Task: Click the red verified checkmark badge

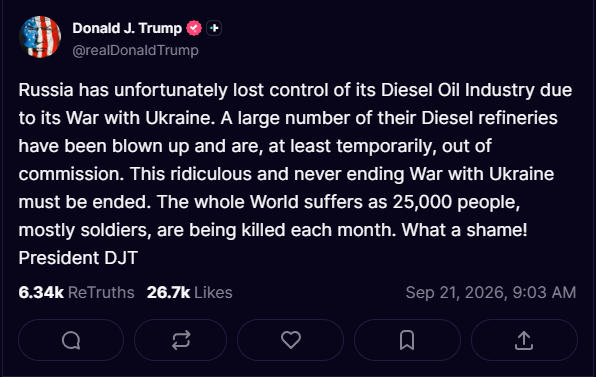Action: click(194, 28)
